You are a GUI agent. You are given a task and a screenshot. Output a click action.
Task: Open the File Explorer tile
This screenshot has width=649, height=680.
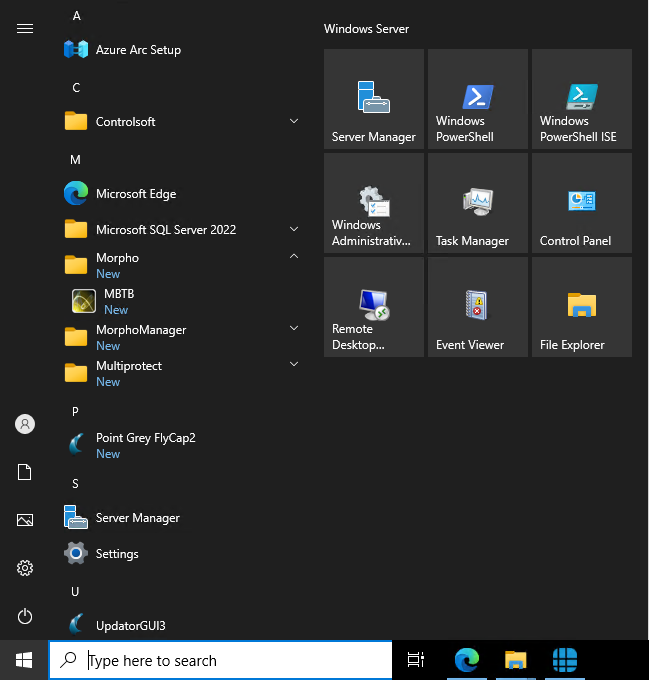(x=582, y=307)
